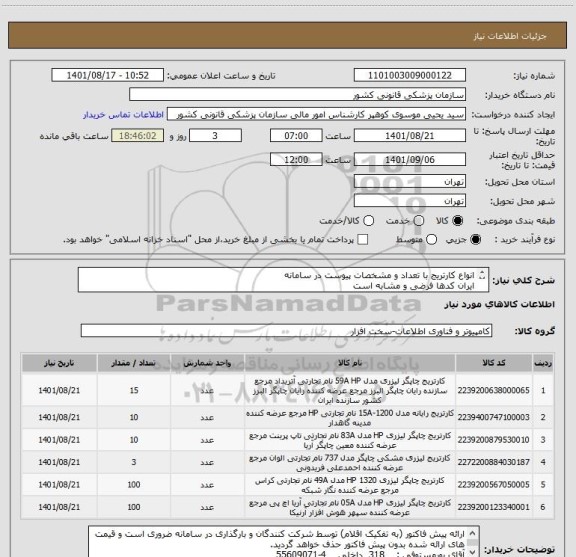The width and height of the screenshot is (576, 557).
Task: Click the کد کالا column header
Action: click(494, 363)
